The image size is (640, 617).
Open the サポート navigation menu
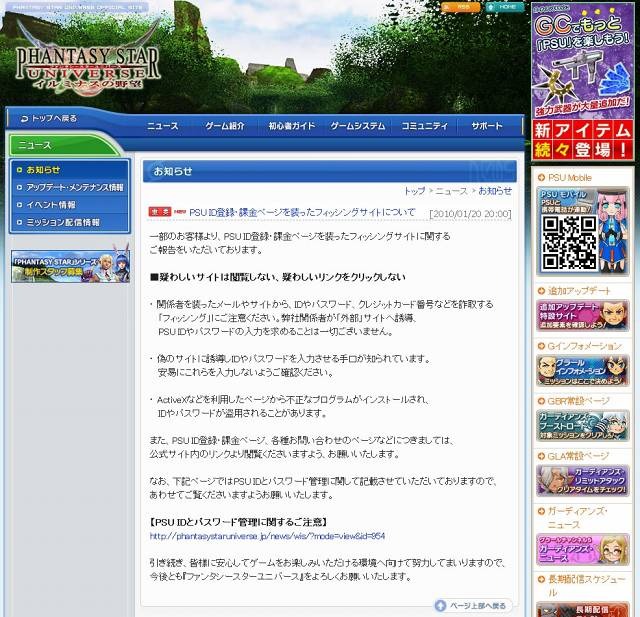[x=487, y=126]
